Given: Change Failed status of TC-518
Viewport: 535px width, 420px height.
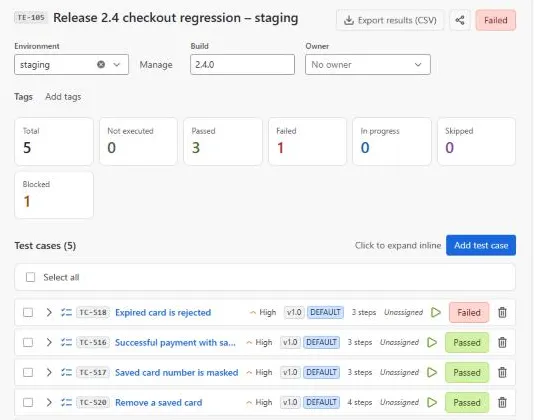Looking at the screenshot, I should coord(469,312).
